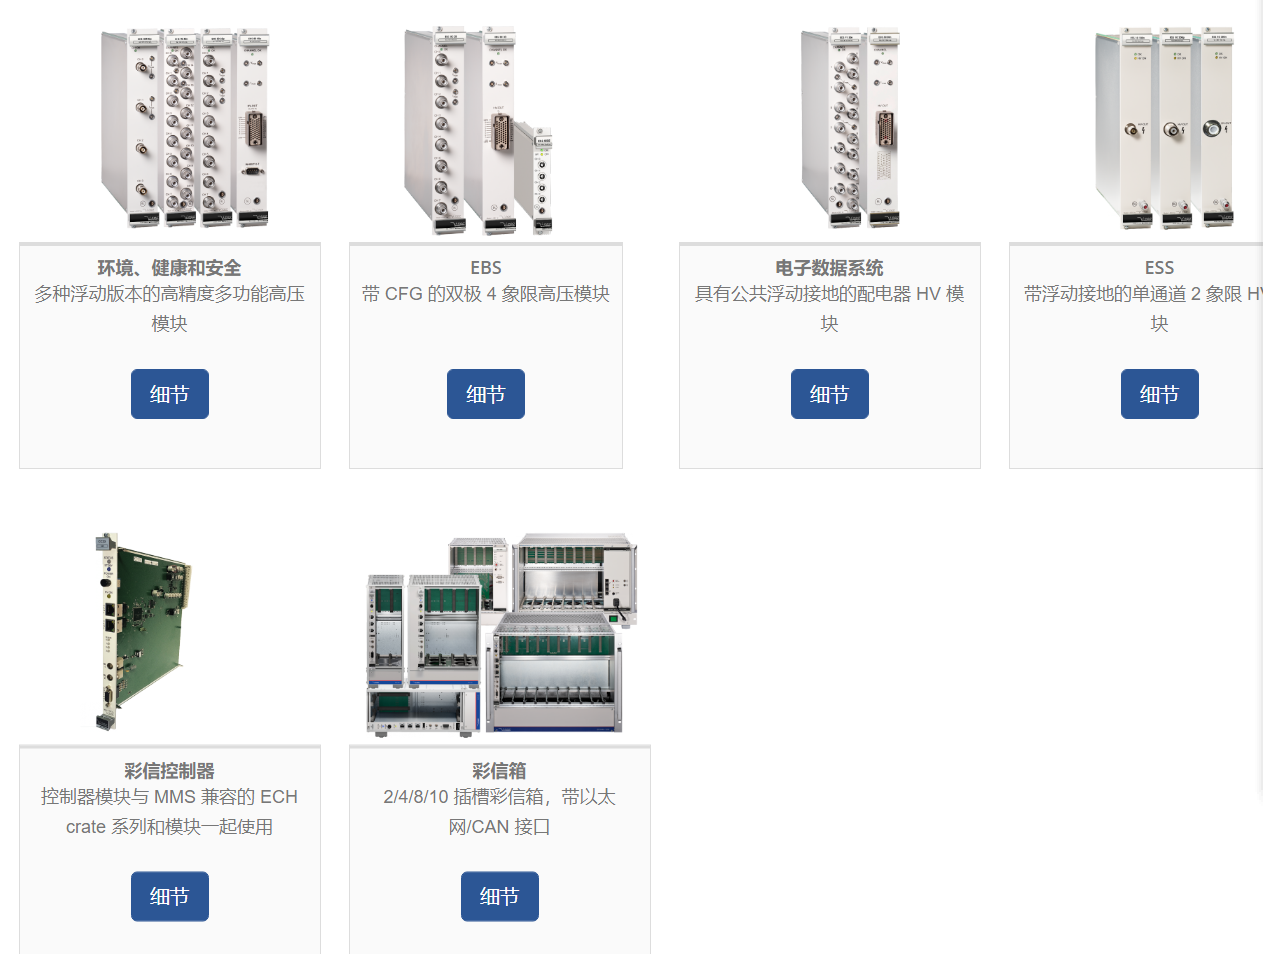The height and width of the screenshot is (954, 1263).
Task: Click 细节 button under 环境、健康和安全
Action: (x=170, y=394)
